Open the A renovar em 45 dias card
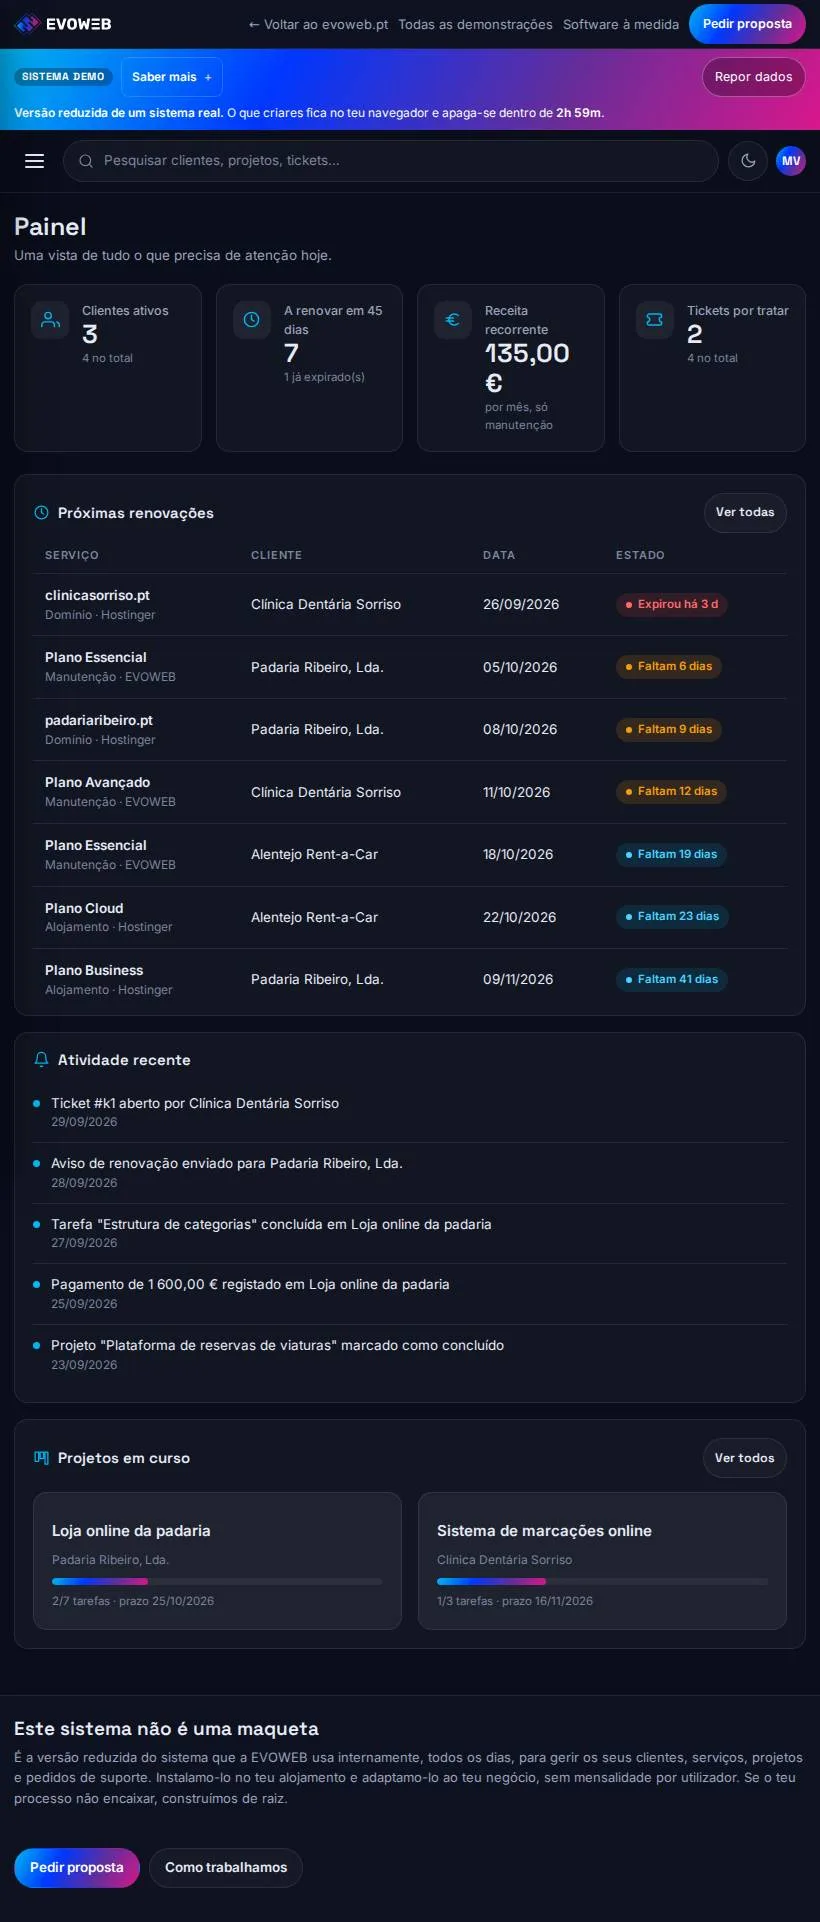This screenshot has height=1922, width=820. (x=309, y=368)
